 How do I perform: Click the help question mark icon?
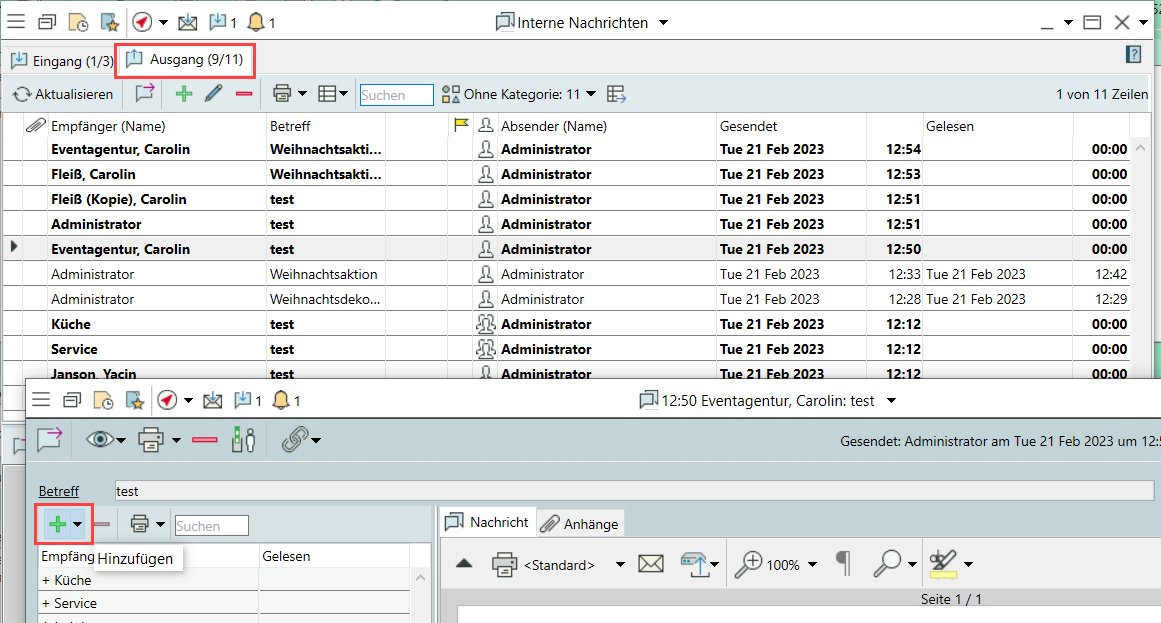tap(1134, 54)
